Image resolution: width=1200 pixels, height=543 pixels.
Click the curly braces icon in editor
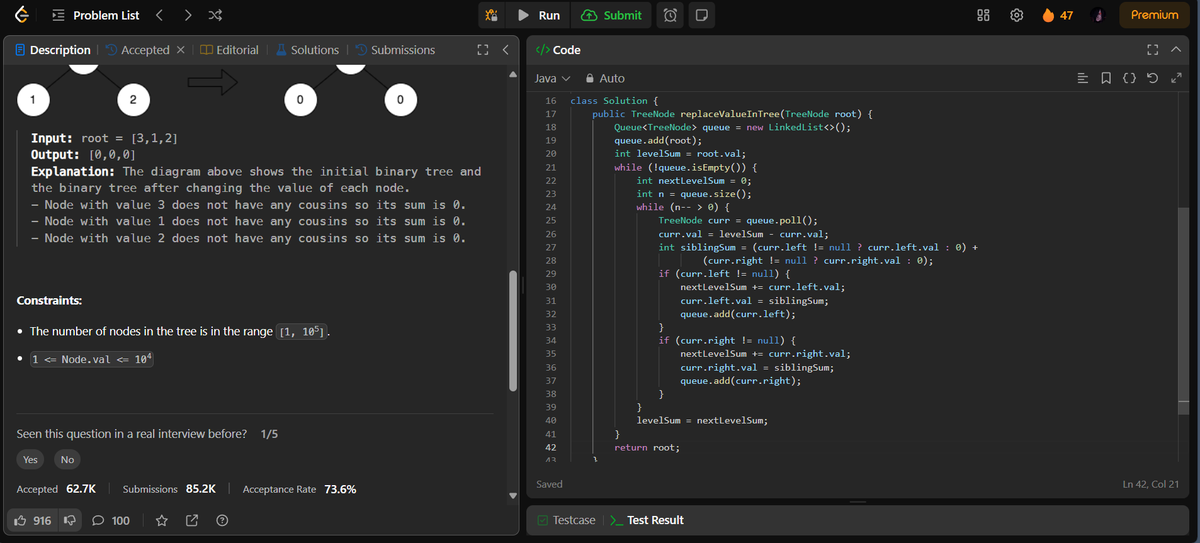(x=1130, y=78)
